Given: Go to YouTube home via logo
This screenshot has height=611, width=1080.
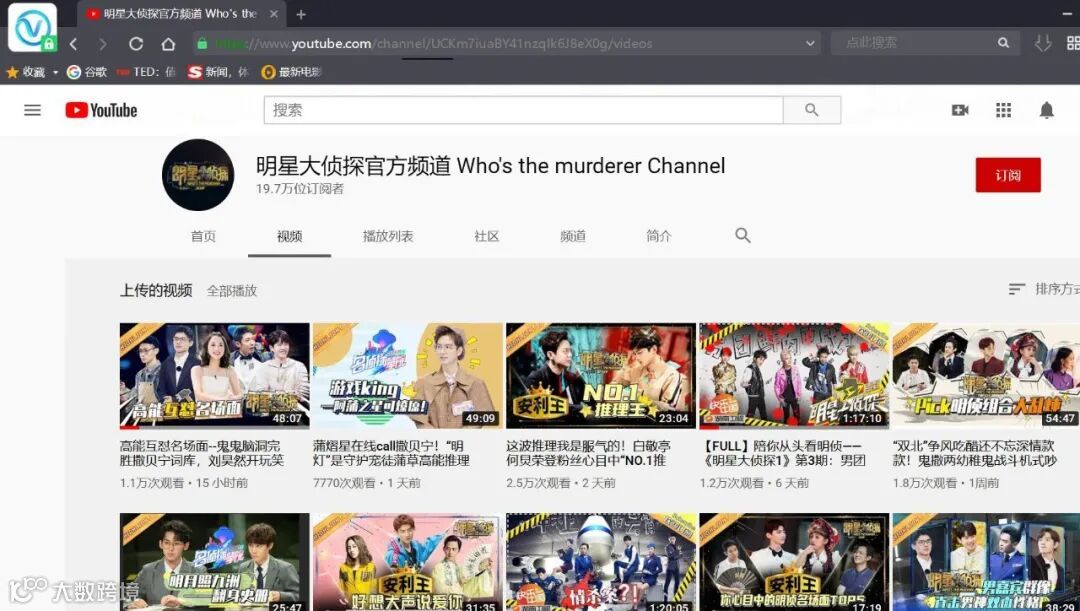Looking at the screenshot, I should pyautogui.click(x=101, y=110).
